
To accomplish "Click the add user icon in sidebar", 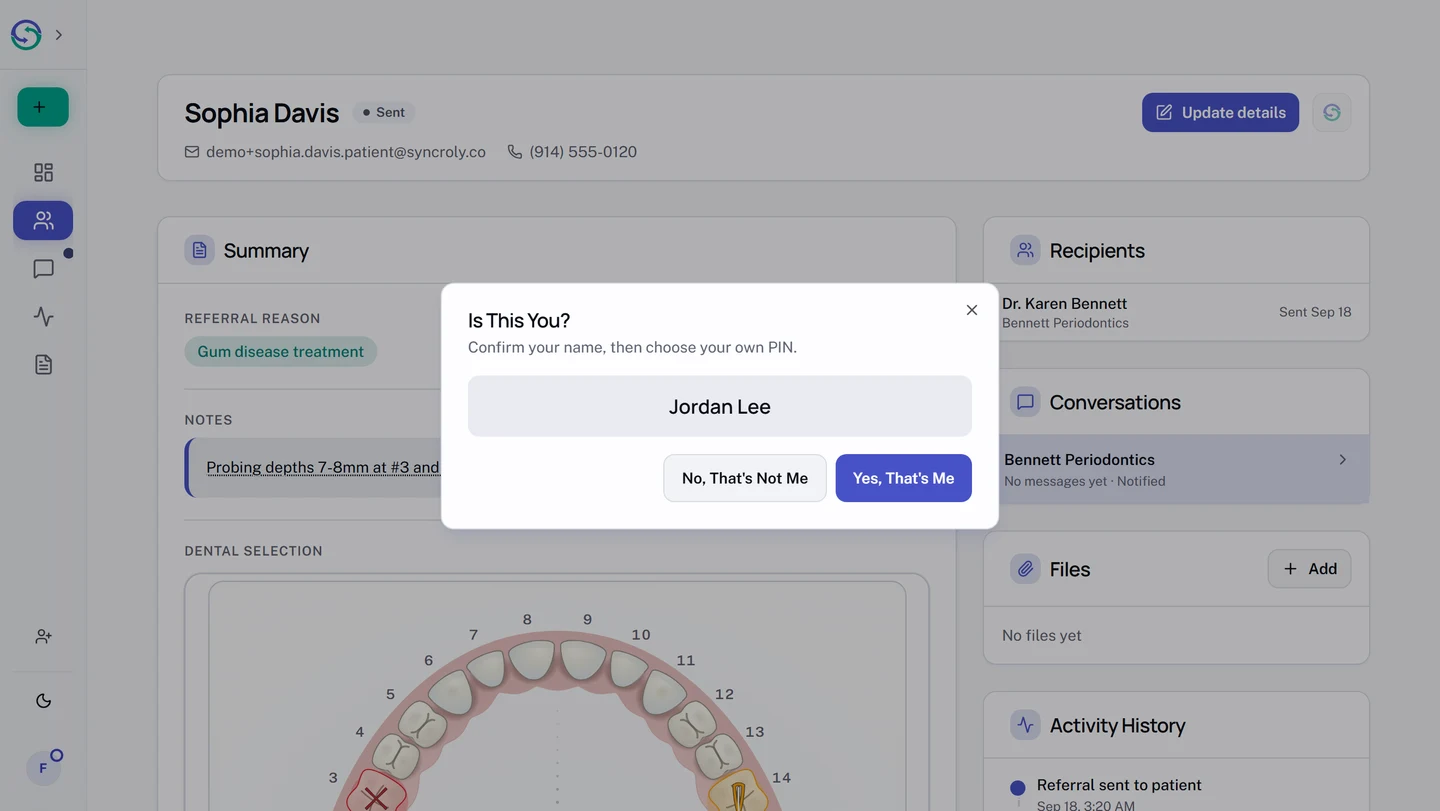I will pos(43,636).
